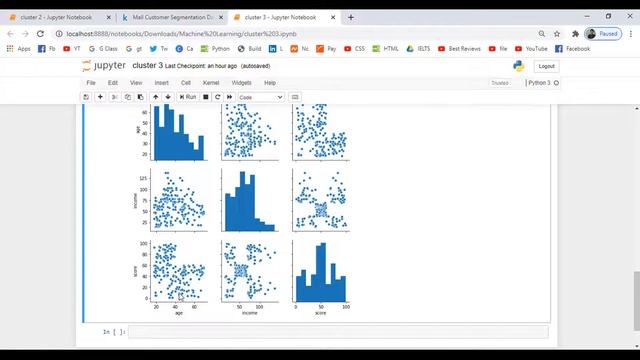Screen dimensions: 640x360
Task: Click the Trusted notebook indicator
Action: click(500, 83)
